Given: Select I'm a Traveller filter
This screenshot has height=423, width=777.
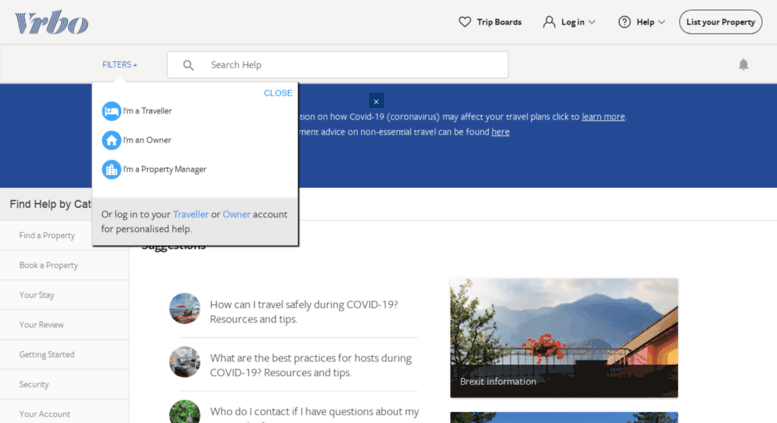Looking at the screenshot, I should click(x=147, y=111).
